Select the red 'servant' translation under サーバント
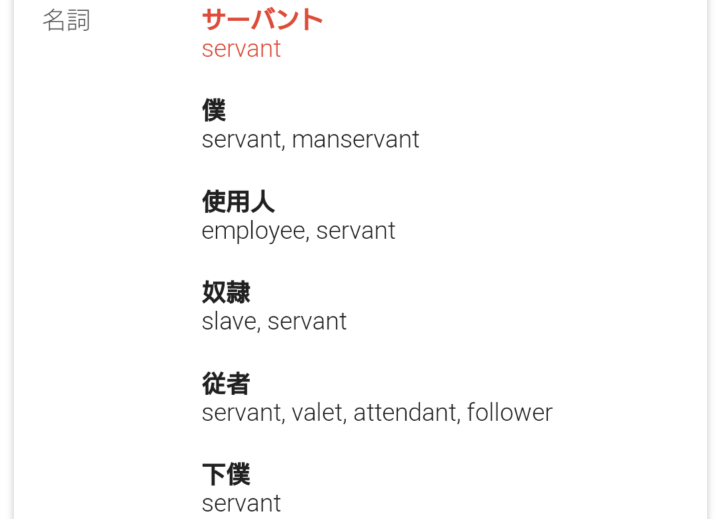 tap(241, 48)
